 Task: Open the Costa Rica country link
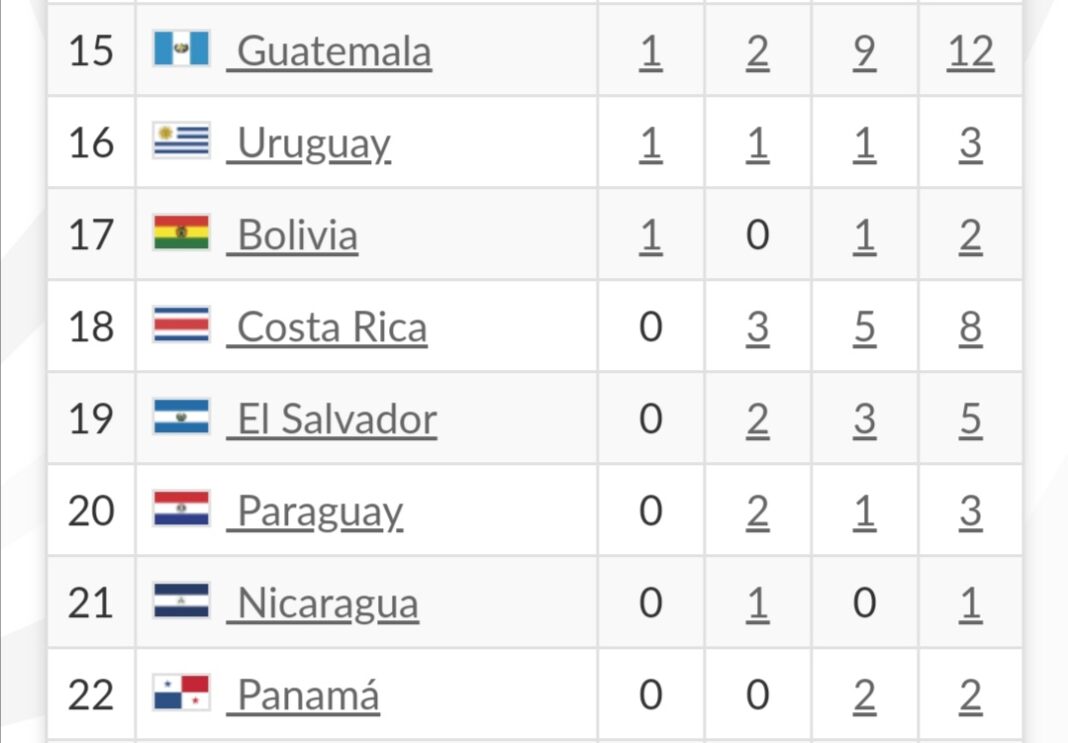click(331, 328)
